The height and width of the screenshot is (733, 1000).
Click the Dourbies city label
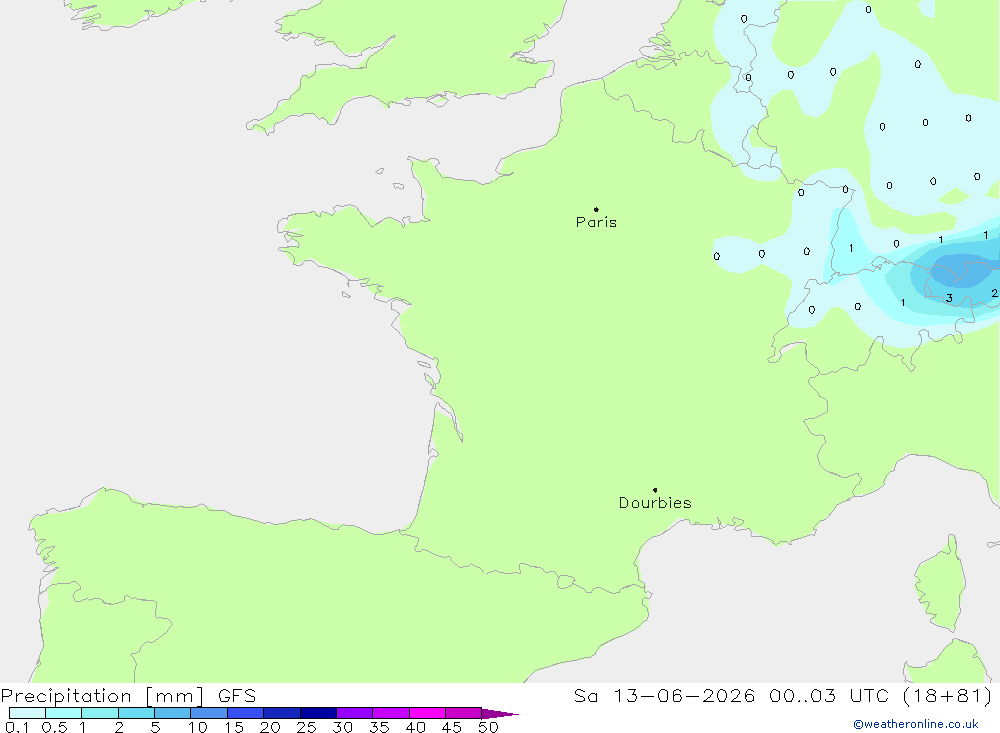(655, 503)
